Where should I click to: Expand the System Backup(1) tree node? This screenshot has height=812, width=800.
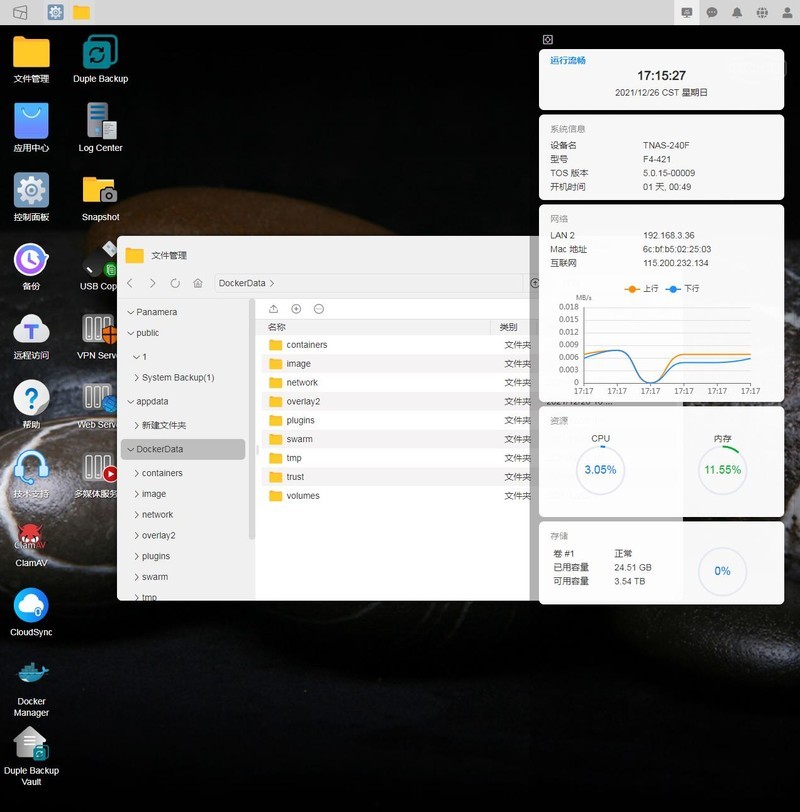[x=137, y=378]
